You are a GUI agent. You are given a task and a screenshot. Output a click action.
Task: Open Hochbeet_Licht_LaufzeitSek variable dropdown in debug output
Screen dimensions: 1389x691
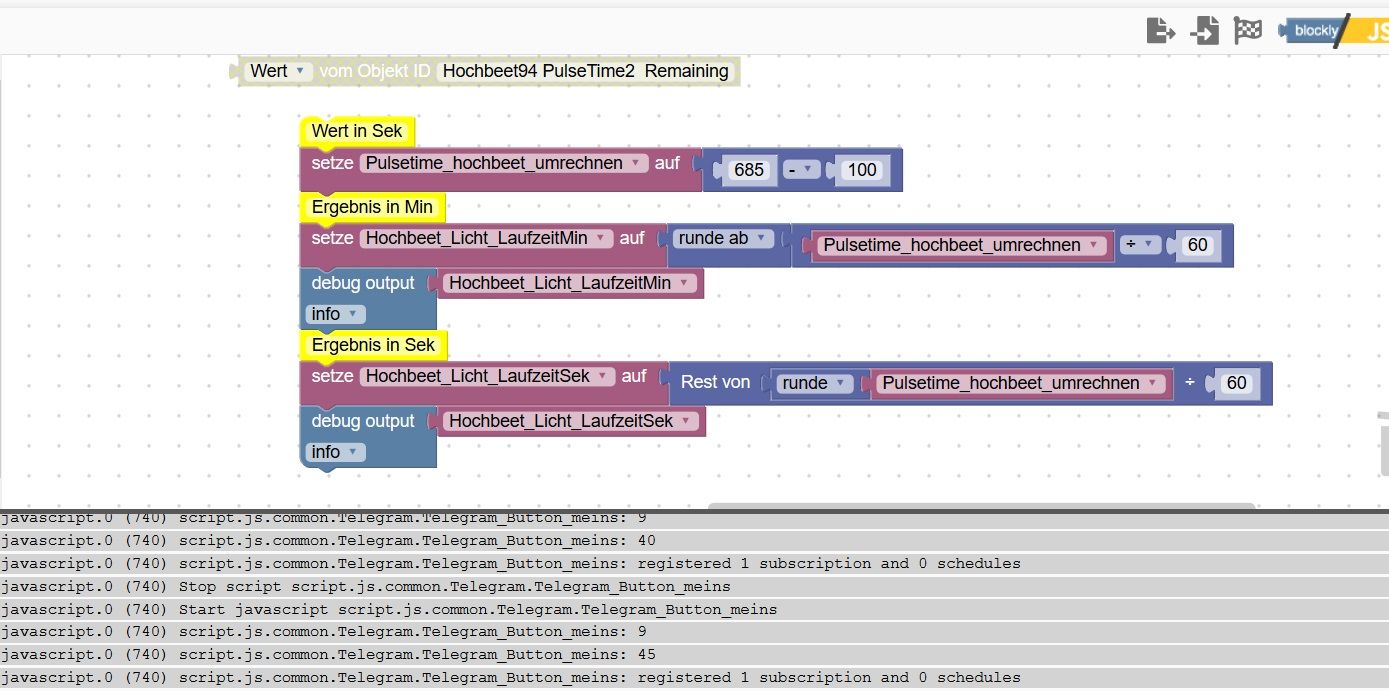pyautogui.click(x=570, y=421)
